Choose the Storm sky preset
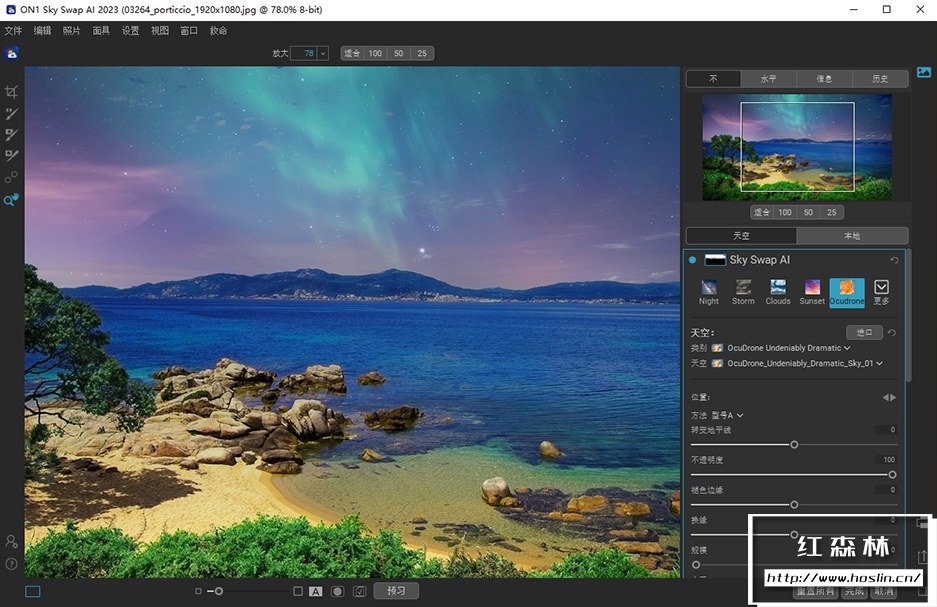 click(743, 292)
